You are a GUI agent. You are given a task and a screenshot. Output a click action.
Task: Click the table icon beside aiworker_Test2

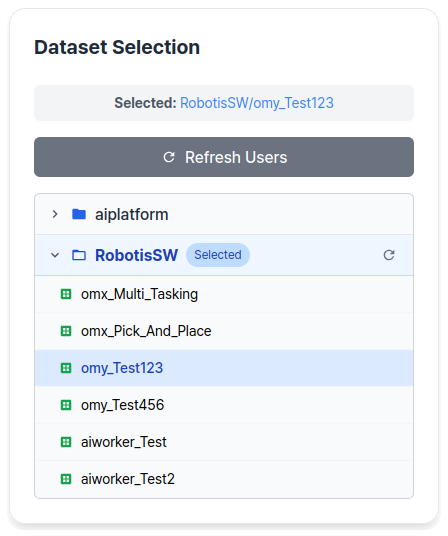click(x=66, y=479)
